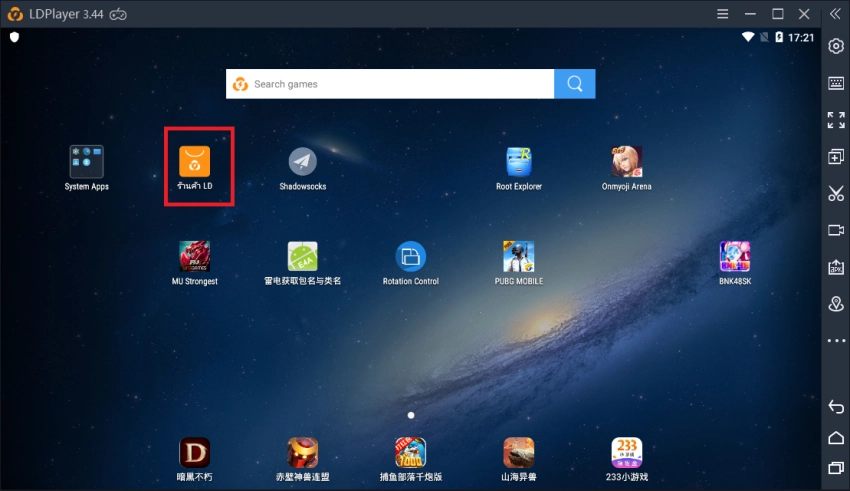Open the recent apps overview button
Screen dimensions: 850x491
coord(836,468)
